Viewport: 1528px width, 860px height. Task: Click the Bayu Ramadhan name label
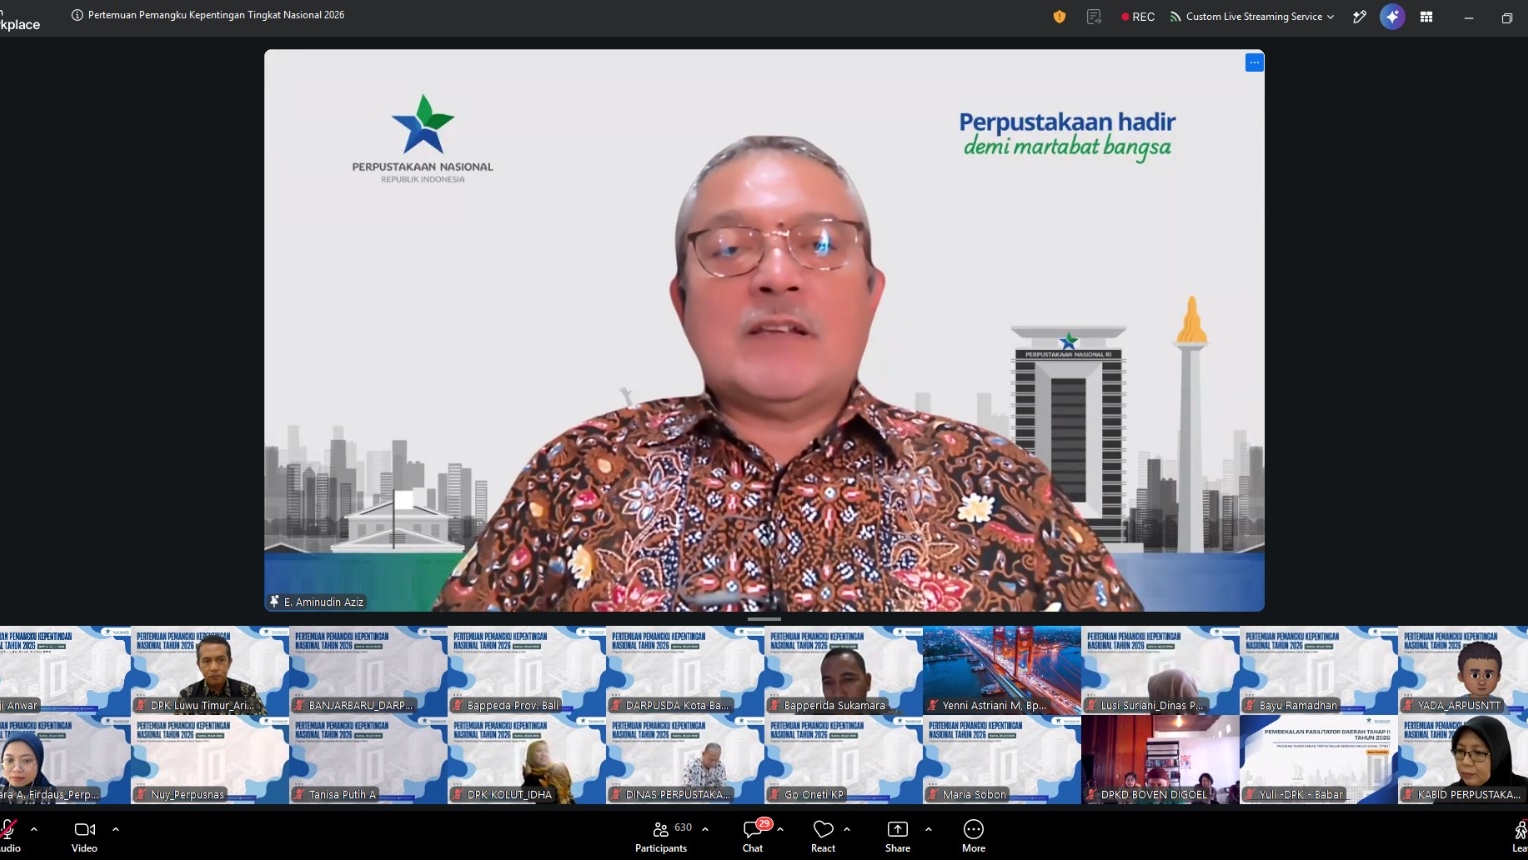1298,705
